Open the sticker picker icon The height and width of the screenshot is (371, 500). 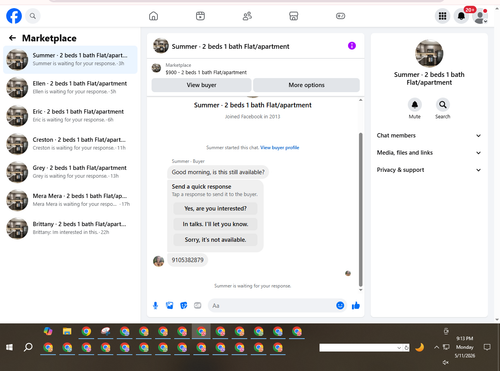(184, 305)
